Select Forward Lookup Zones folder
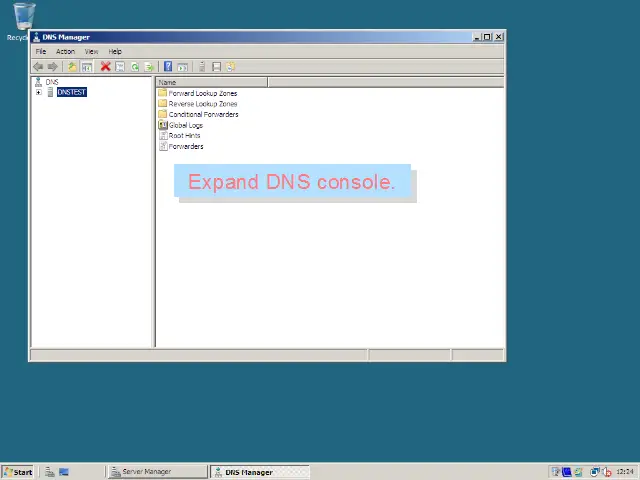The image size is (640, 480). click(x=203, y=93)
